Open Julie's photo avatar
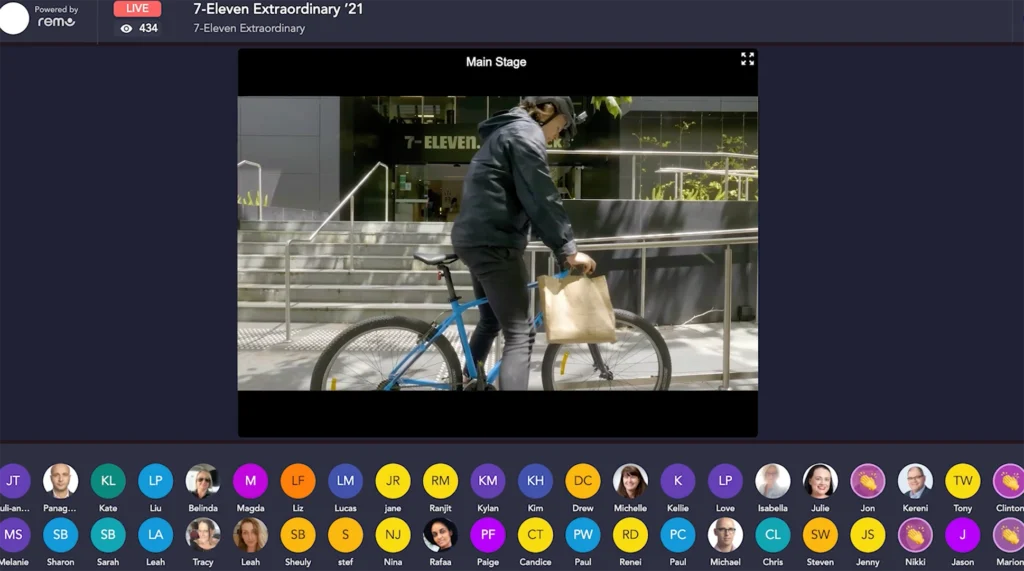 click(820, 481)
